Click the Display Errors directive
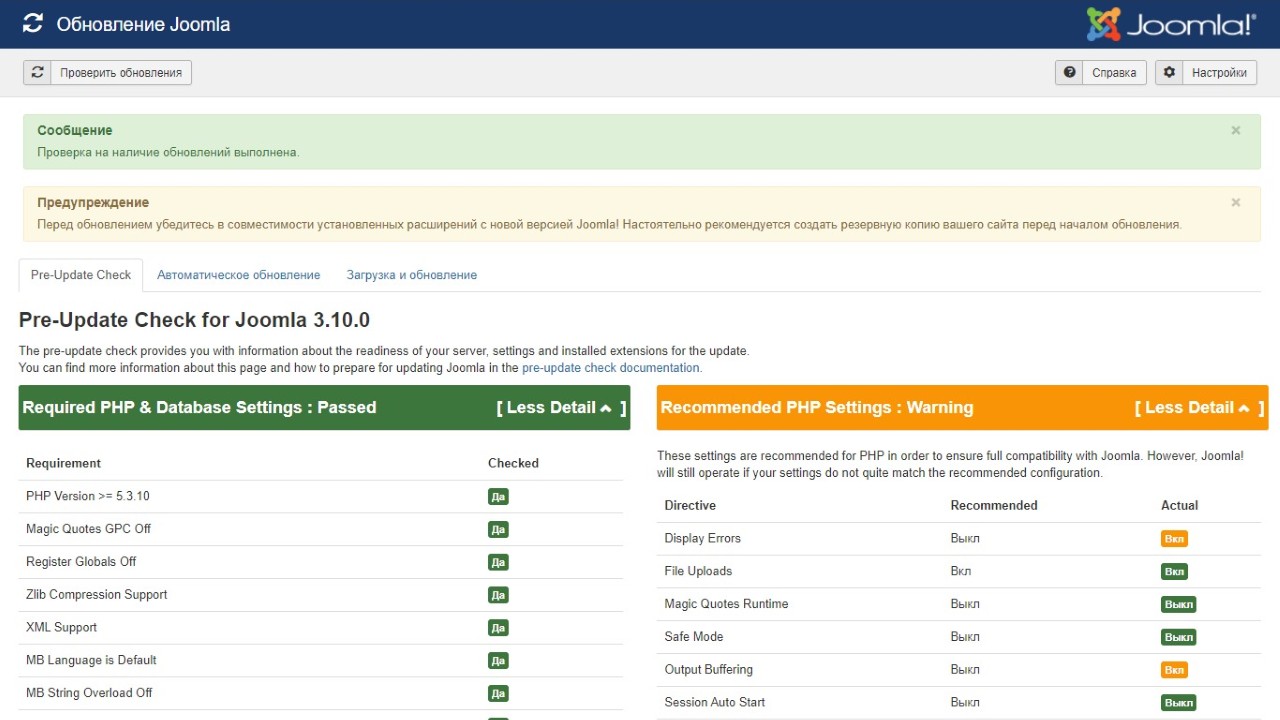Image resolution: width=1280 pixels, height=720 pixels. [x=703, y=538]
